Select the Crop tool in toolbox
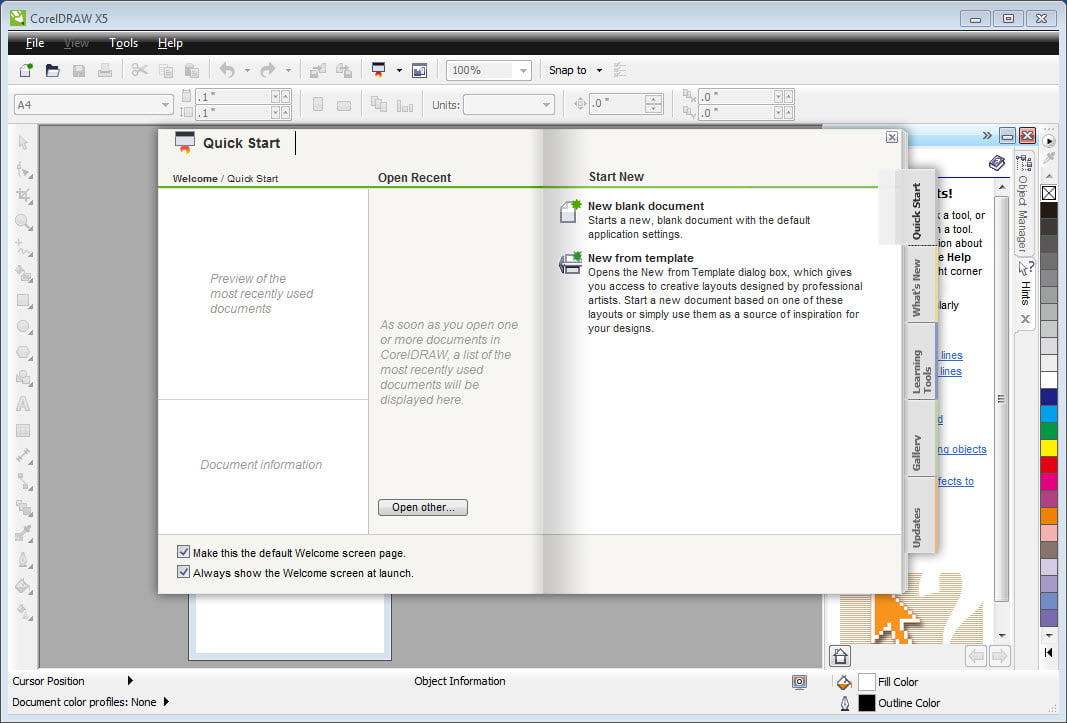This screenshot has height=723, width=1067. [24, 196]
